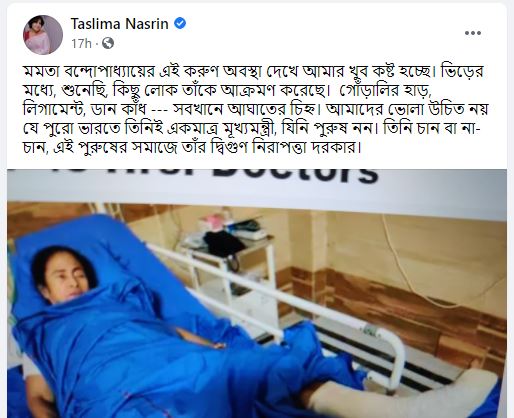514x418 pixels.
Task: Click the post's first line starting "মমতা"
Action: click(253, 71)
